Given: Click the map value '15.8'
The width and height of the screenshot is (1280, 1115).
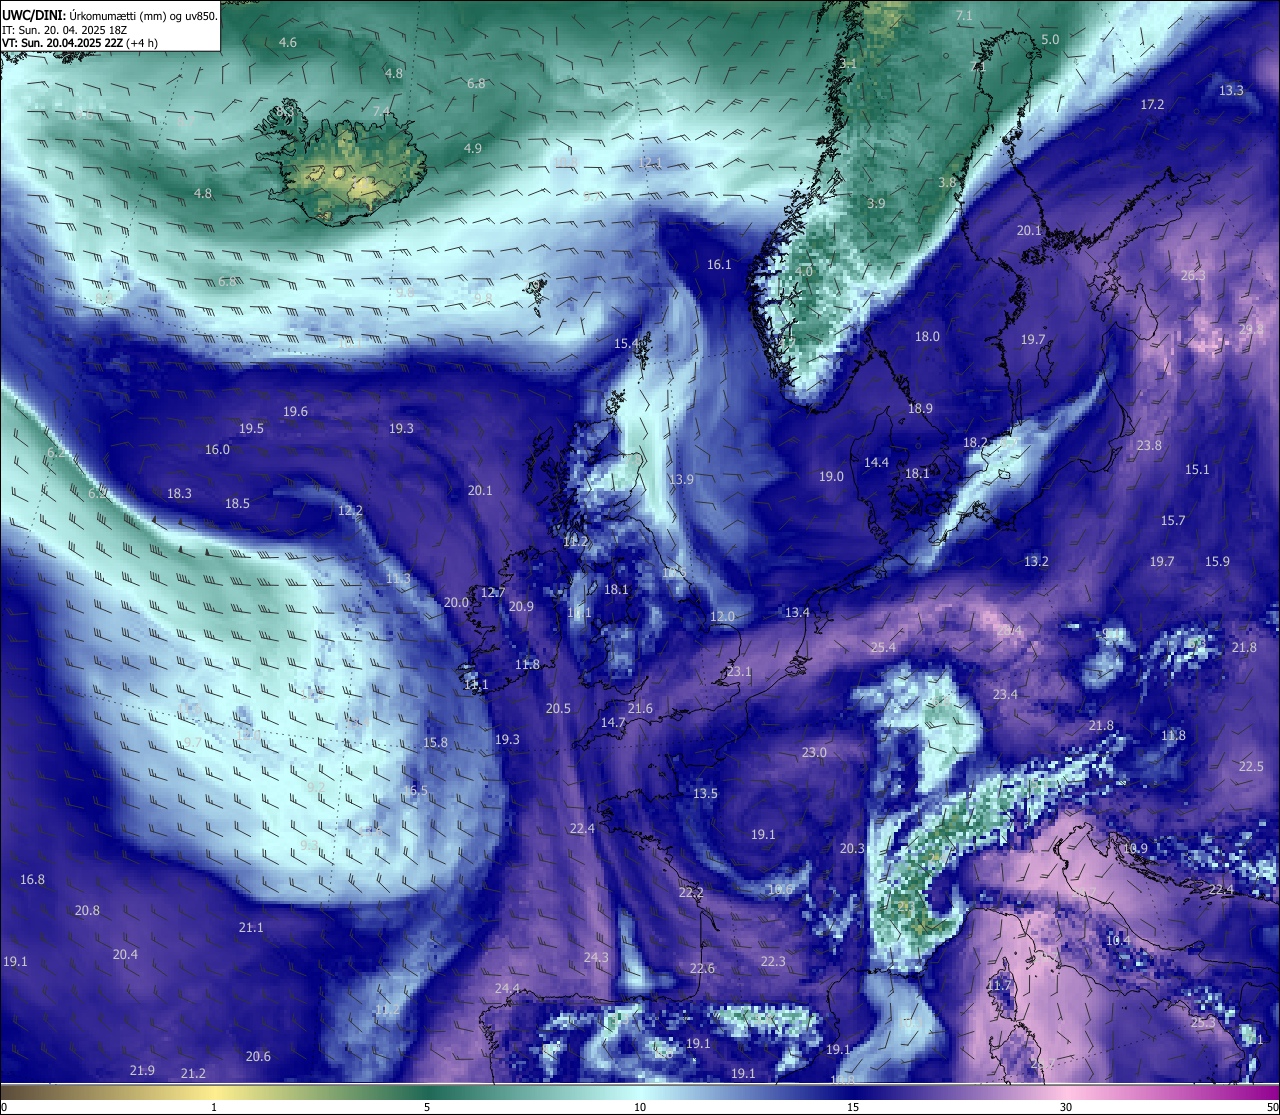Looking at the screenshot, I should click(x=435, y=742).
